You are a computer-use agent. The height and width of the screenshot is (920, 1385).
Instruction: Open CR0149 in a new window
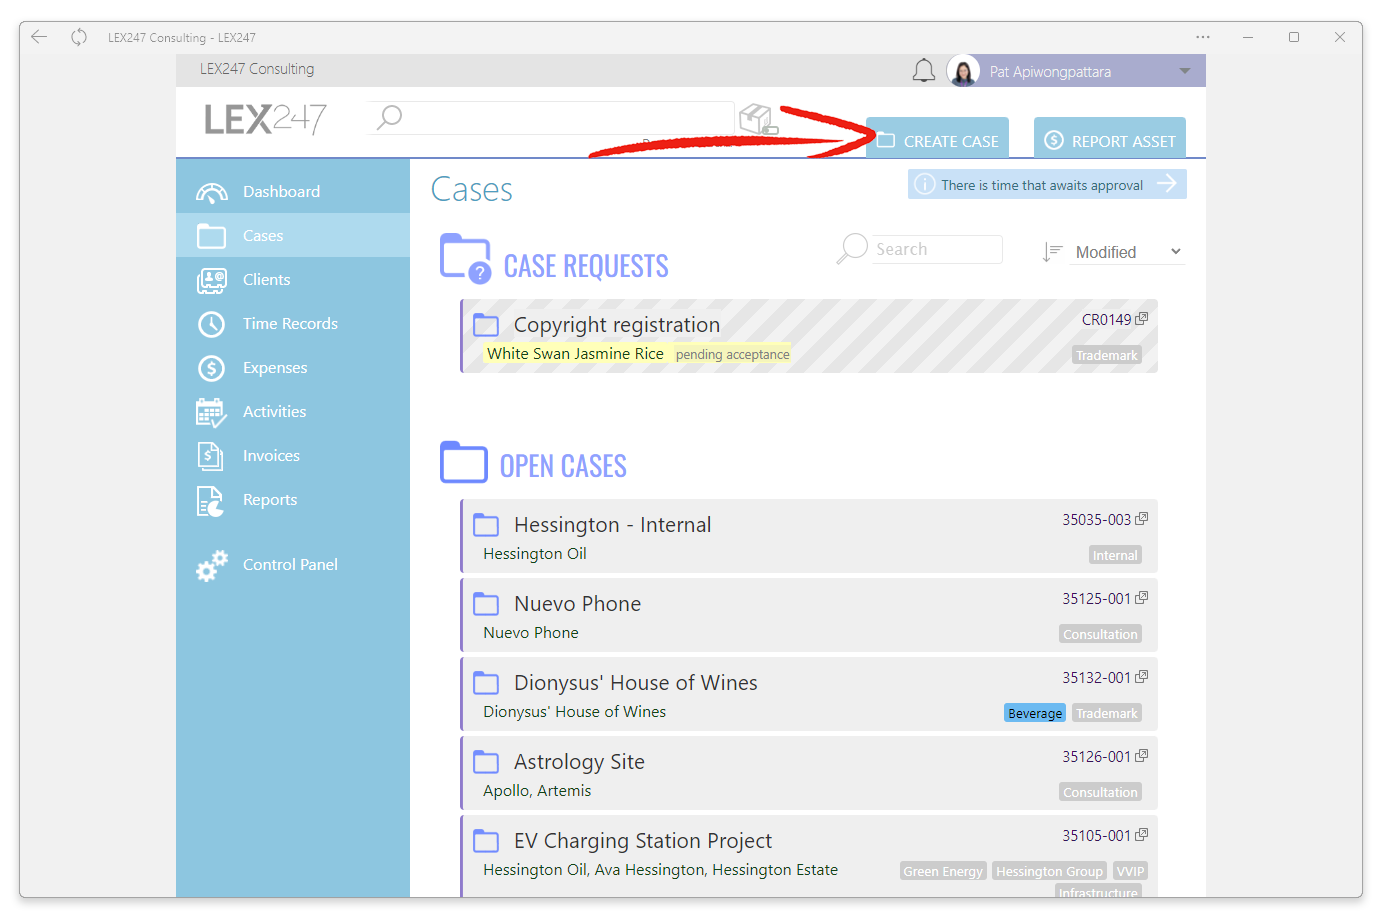pyautogui.click(x=1142, y=319)
